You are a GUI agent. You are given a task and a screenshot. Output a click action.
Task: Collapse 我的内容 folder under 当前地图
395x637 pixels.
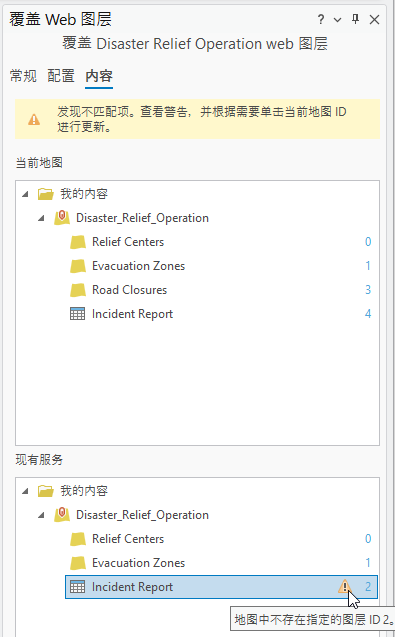point(26,194)
